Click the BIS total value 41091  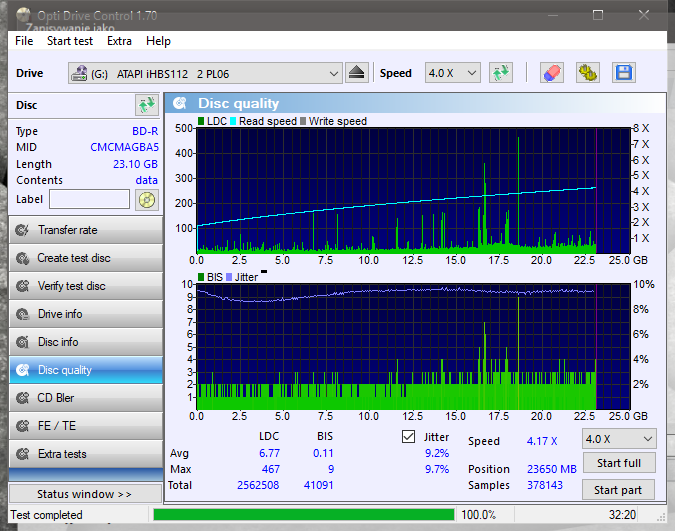click(x=319, y=485)
